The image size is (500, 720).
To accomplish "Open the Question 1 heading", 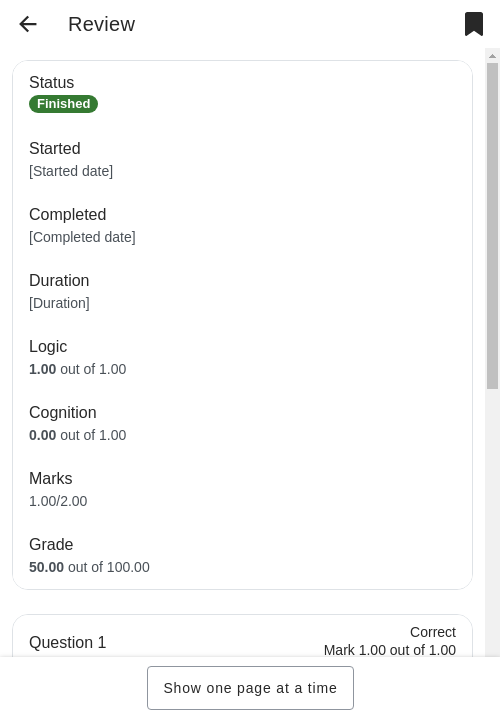I will click(x=67, y=642).
